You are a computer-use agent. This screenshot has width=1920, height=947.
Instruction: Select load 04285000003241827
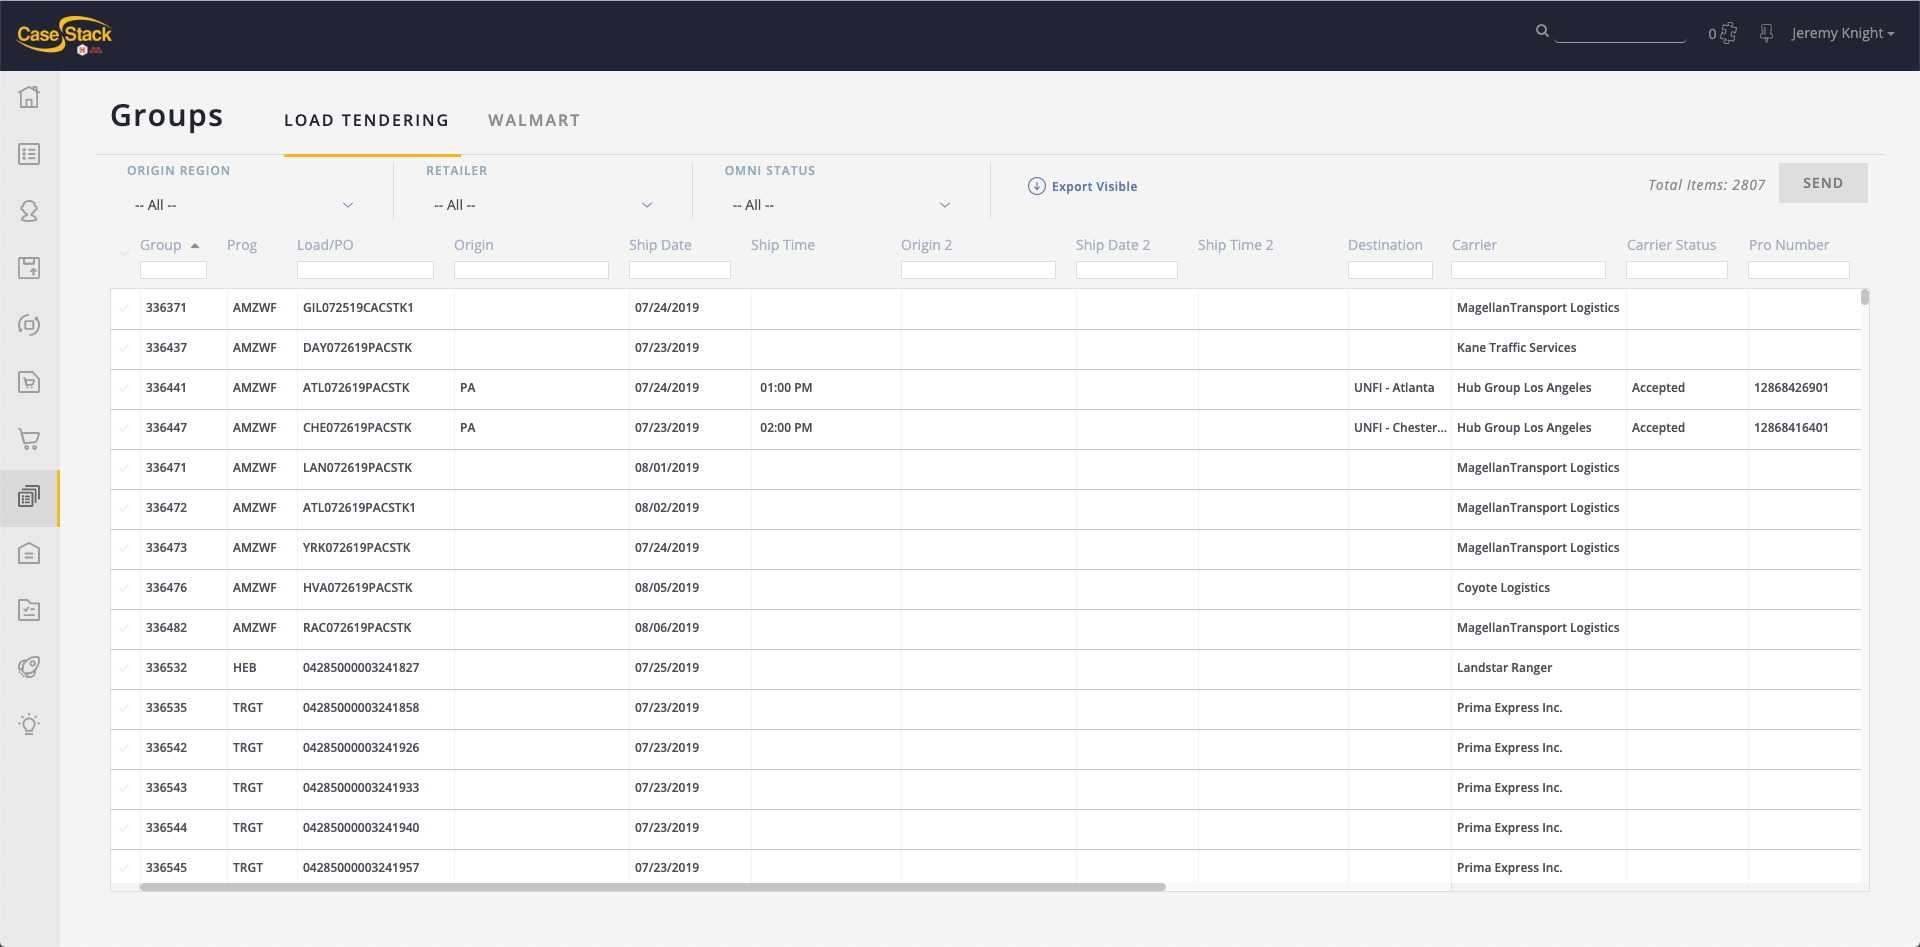pyautogui.click(x=361, y=668)
